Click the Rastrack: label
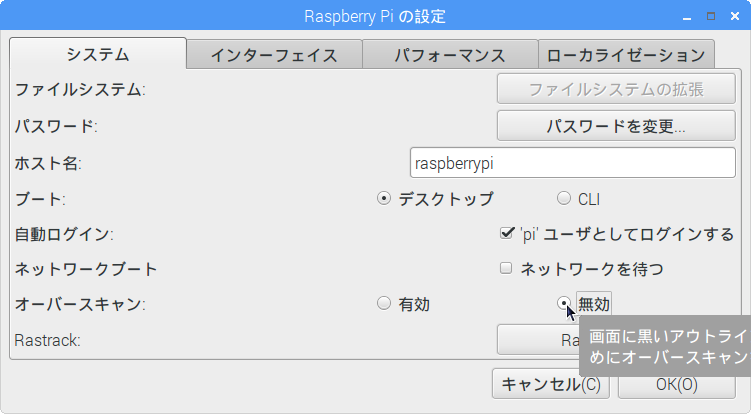The width and height of the screenshot is (751, 414). click(47, 340)
